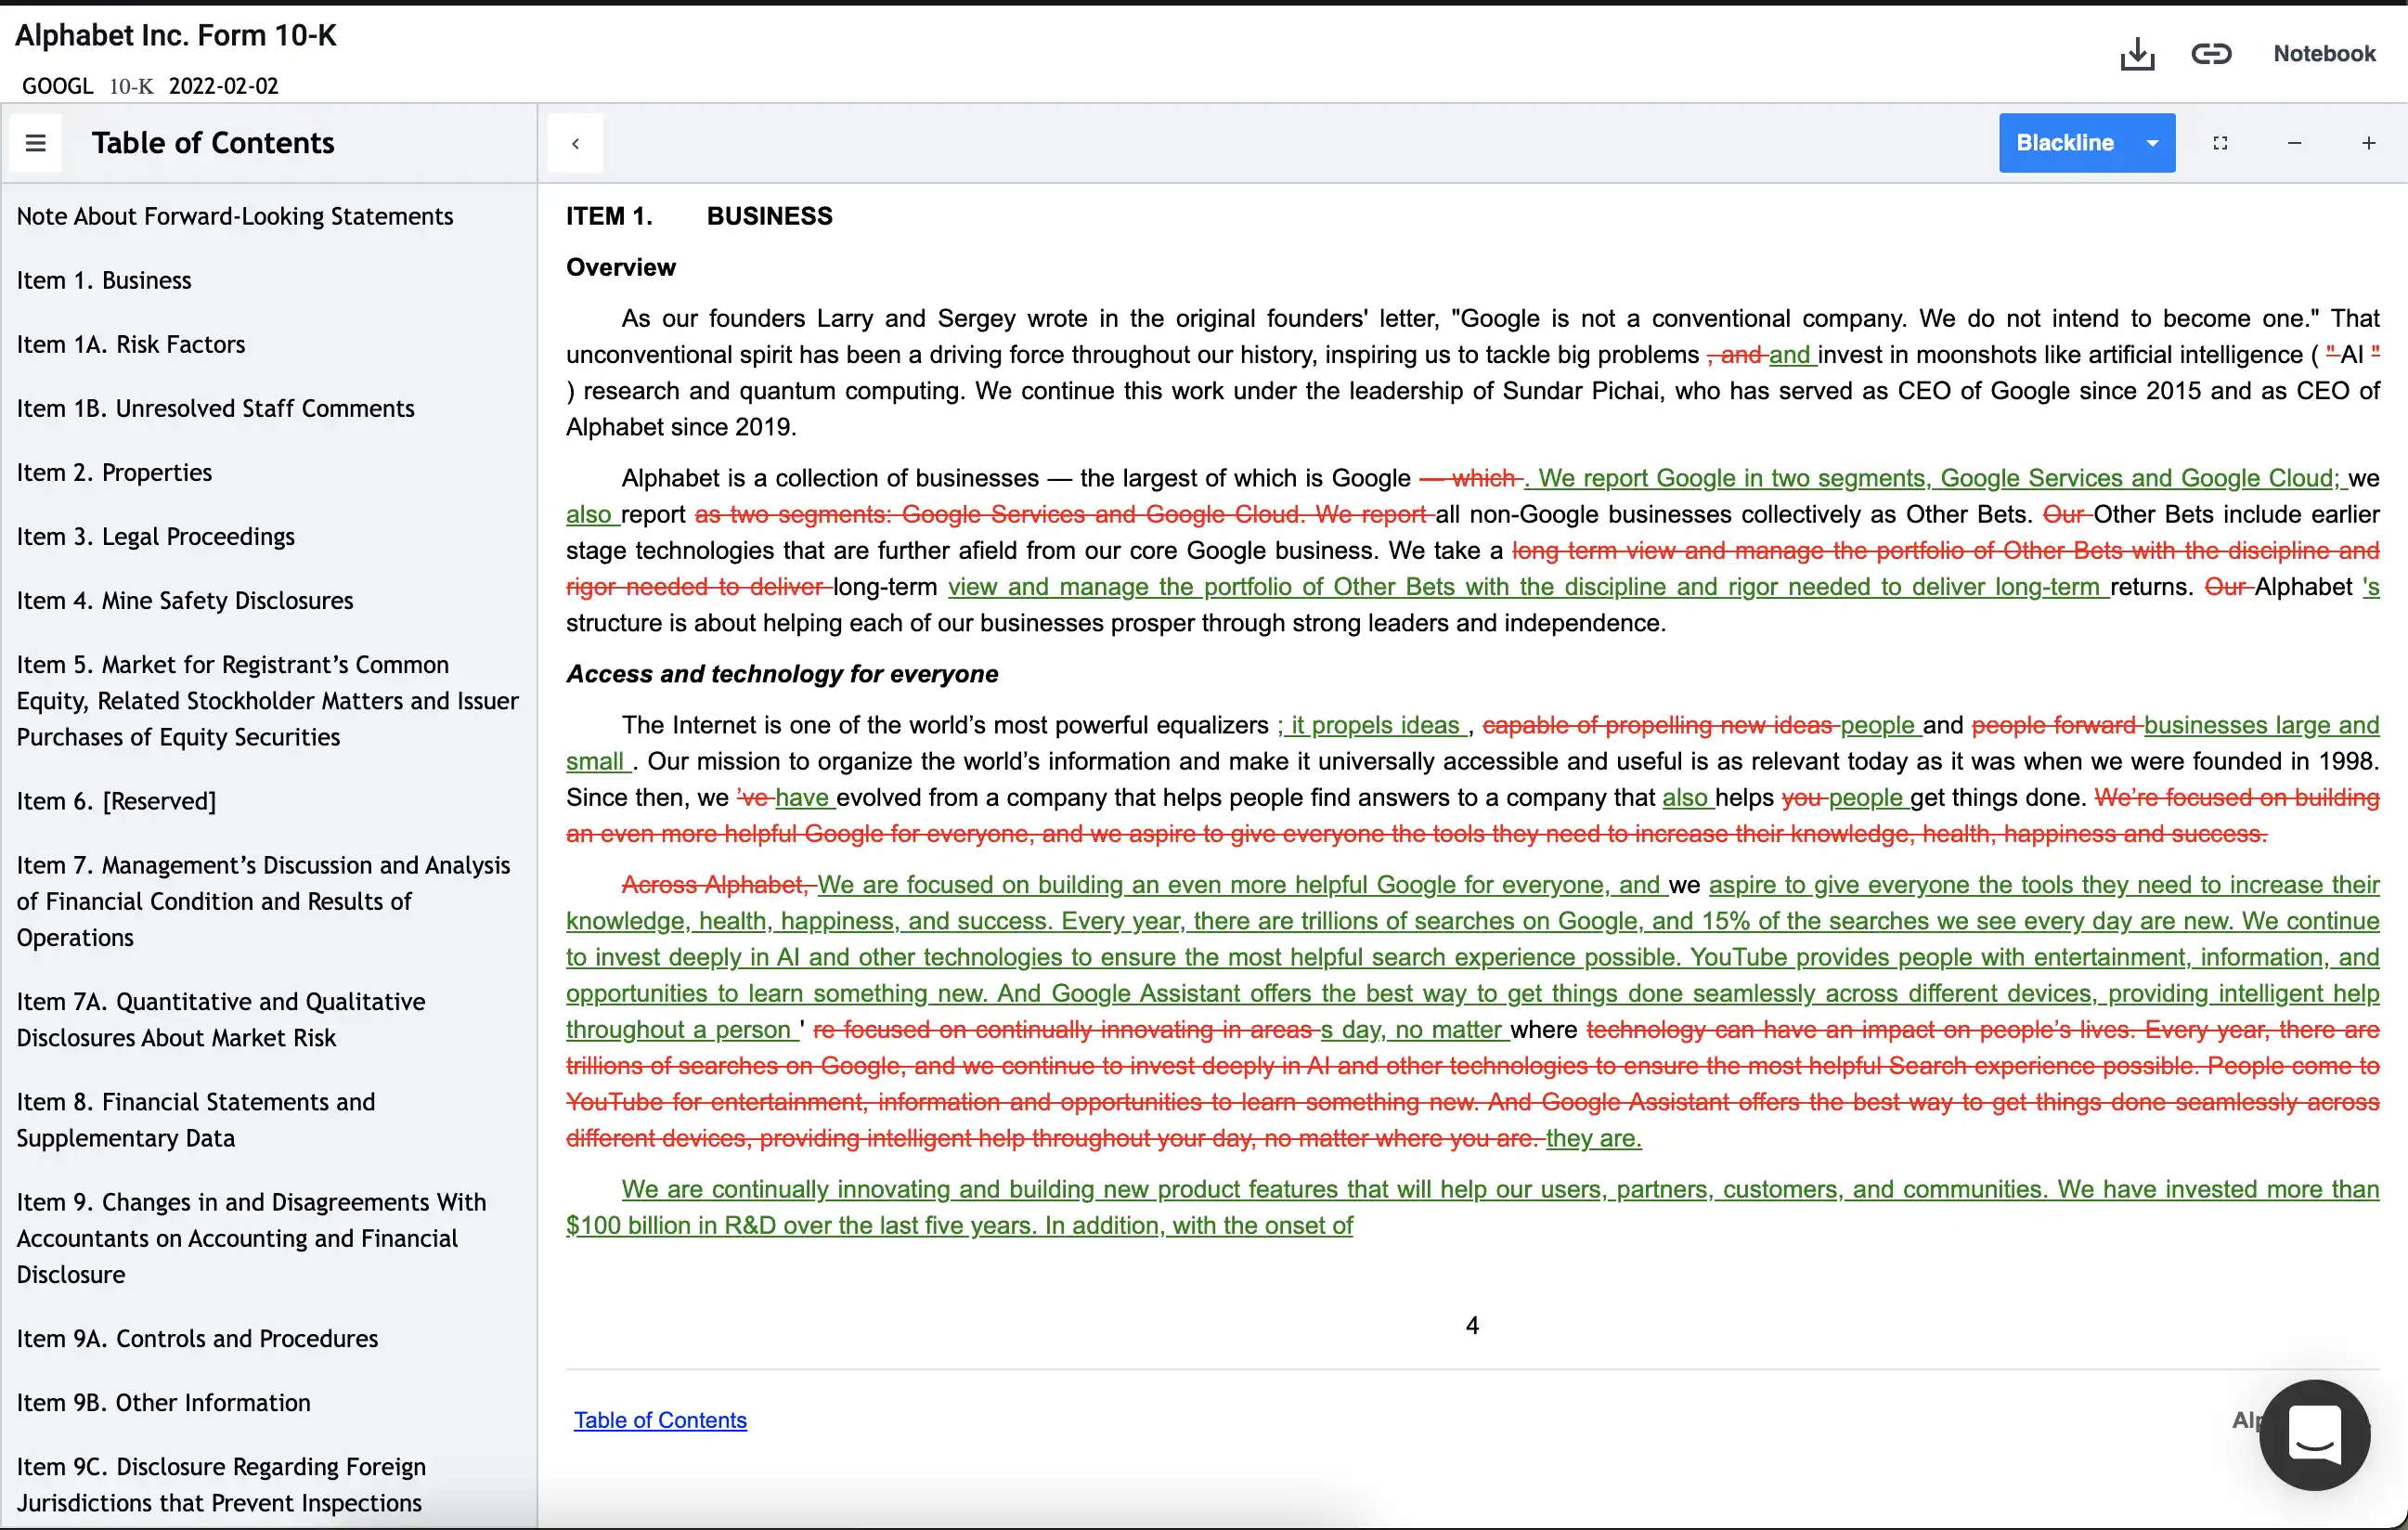The width and height of the screenshot is (2408, 1530).
Task: Go to Item 1B. Unresolved Staff Comments
Action: [215, 408]
